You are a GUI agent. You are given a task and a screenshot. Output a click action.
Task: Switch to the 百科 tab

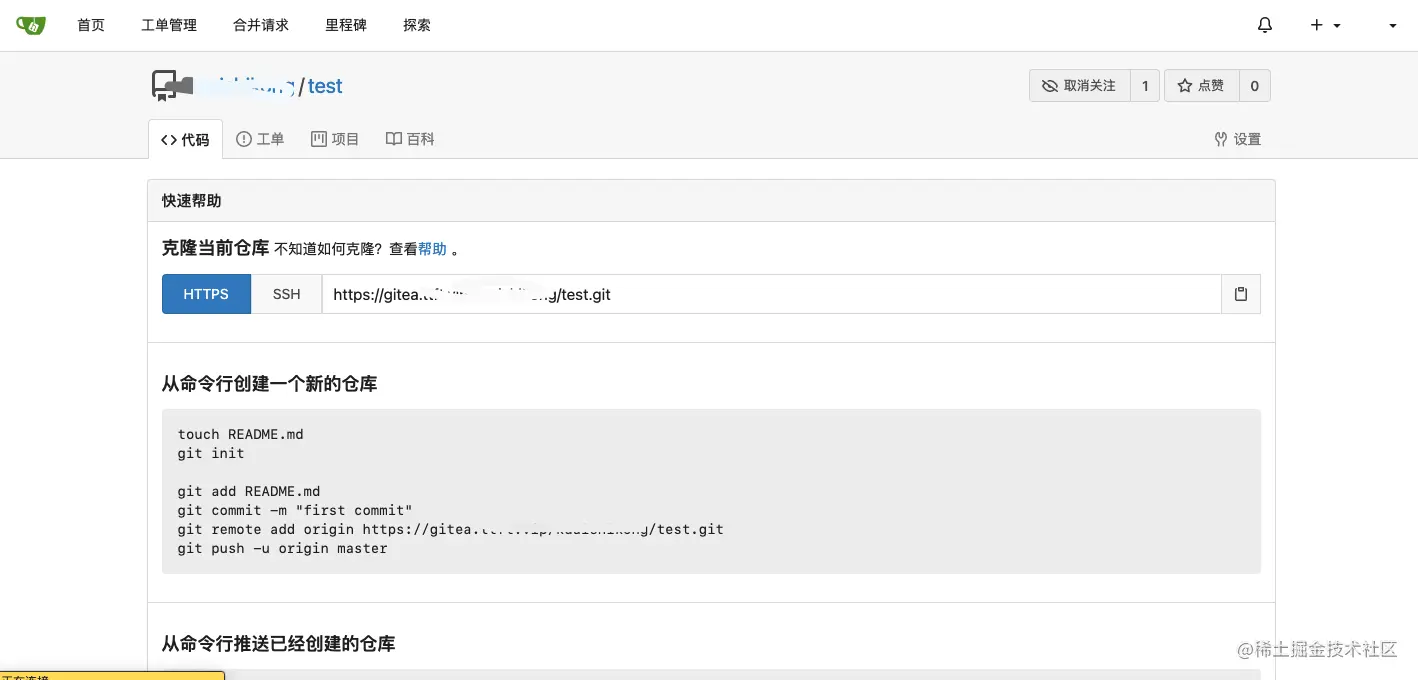coord(410,139)
